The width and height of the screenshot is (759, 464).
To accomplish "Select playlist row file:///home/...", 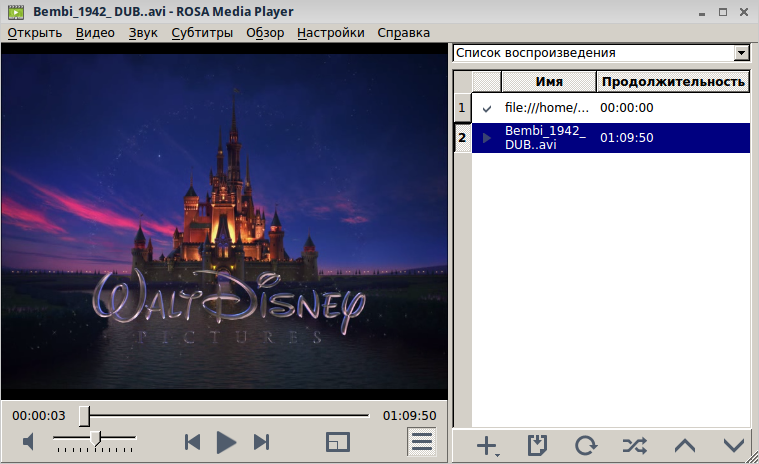I will [611, 107].
